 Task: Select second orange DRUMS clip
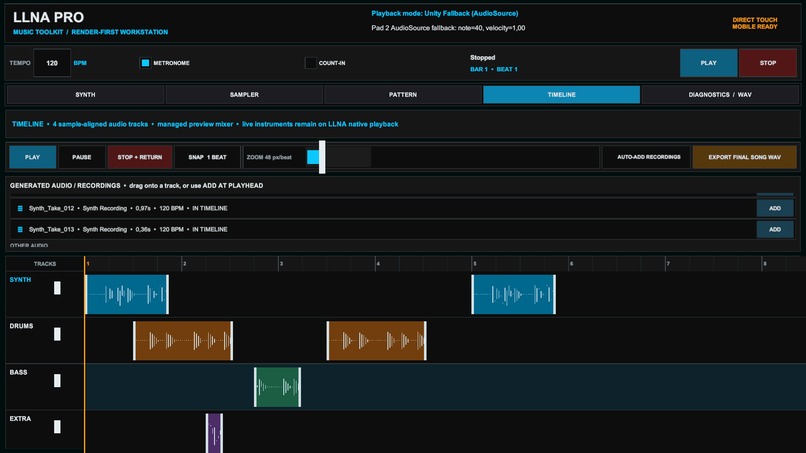[x=376, y=340]
